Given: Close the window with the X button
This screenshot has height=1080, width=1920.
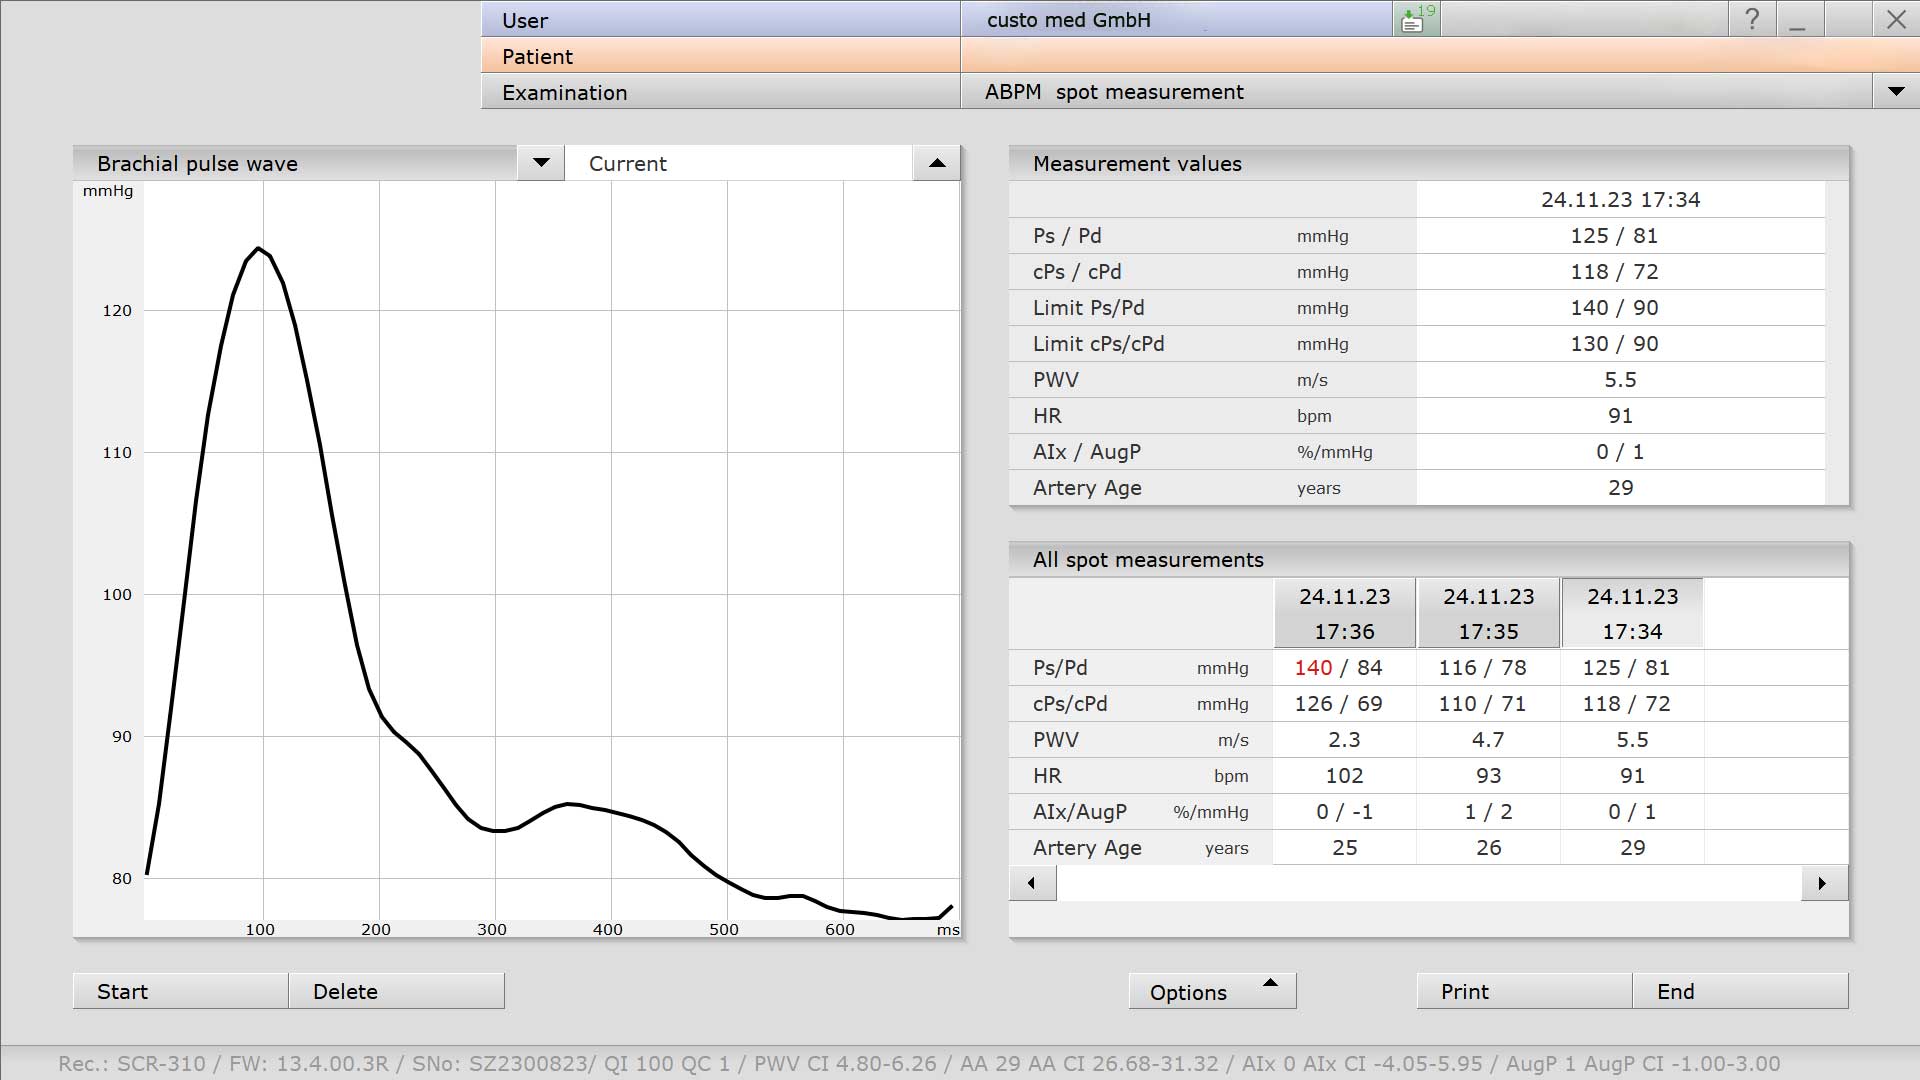Looking at the screenshot, I should coord(1896,19).
